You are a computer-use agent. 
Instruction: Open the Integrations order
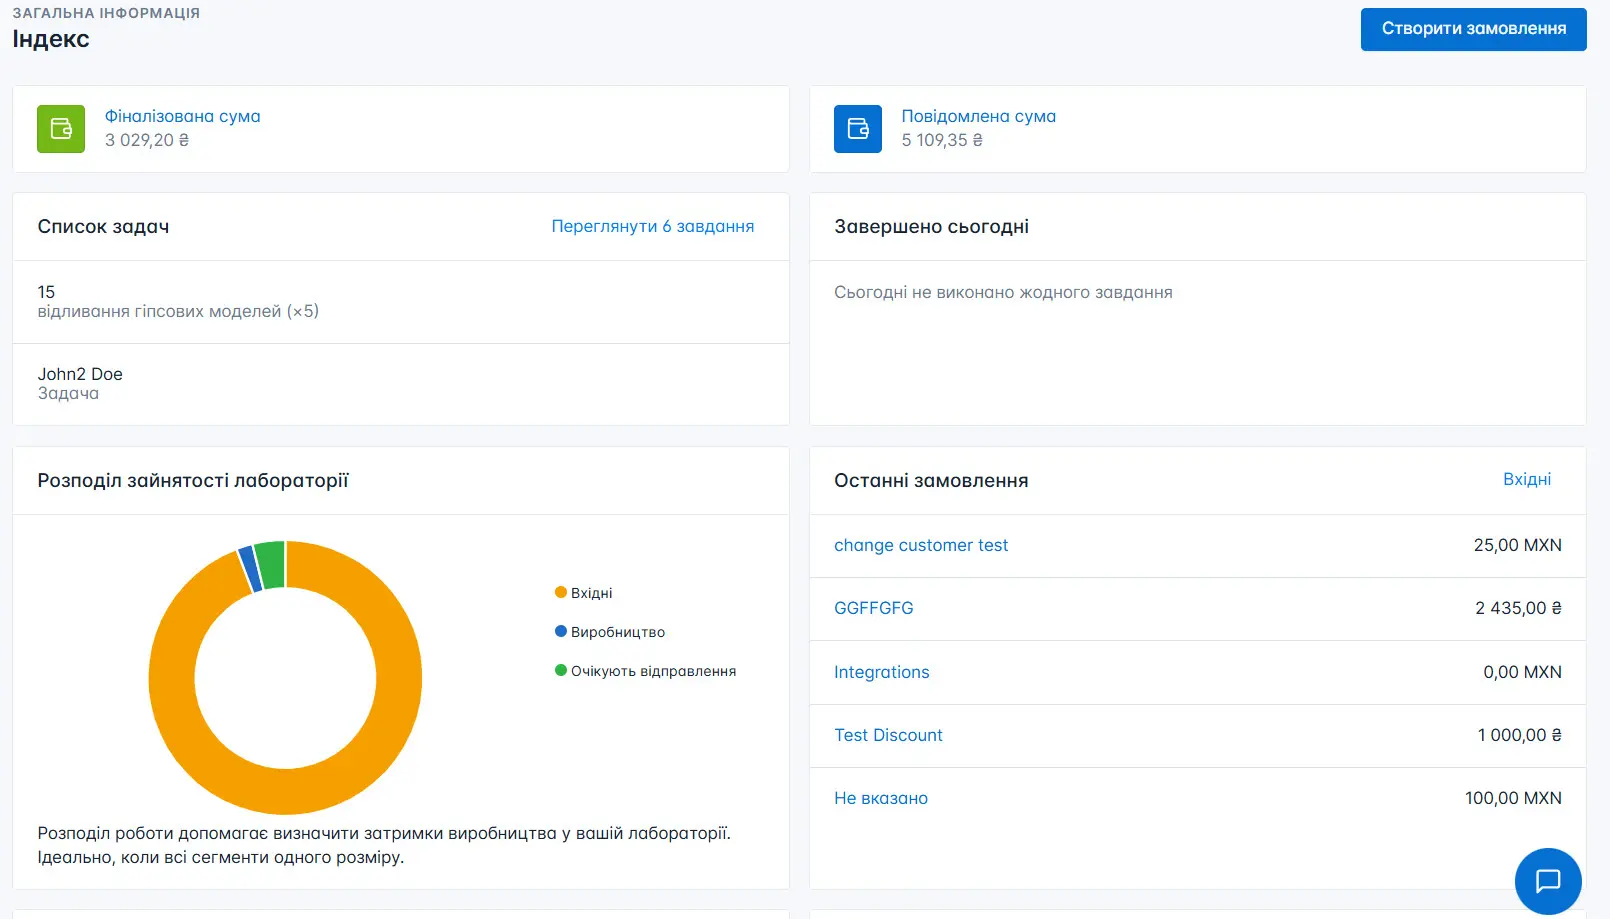click(881, 672)
